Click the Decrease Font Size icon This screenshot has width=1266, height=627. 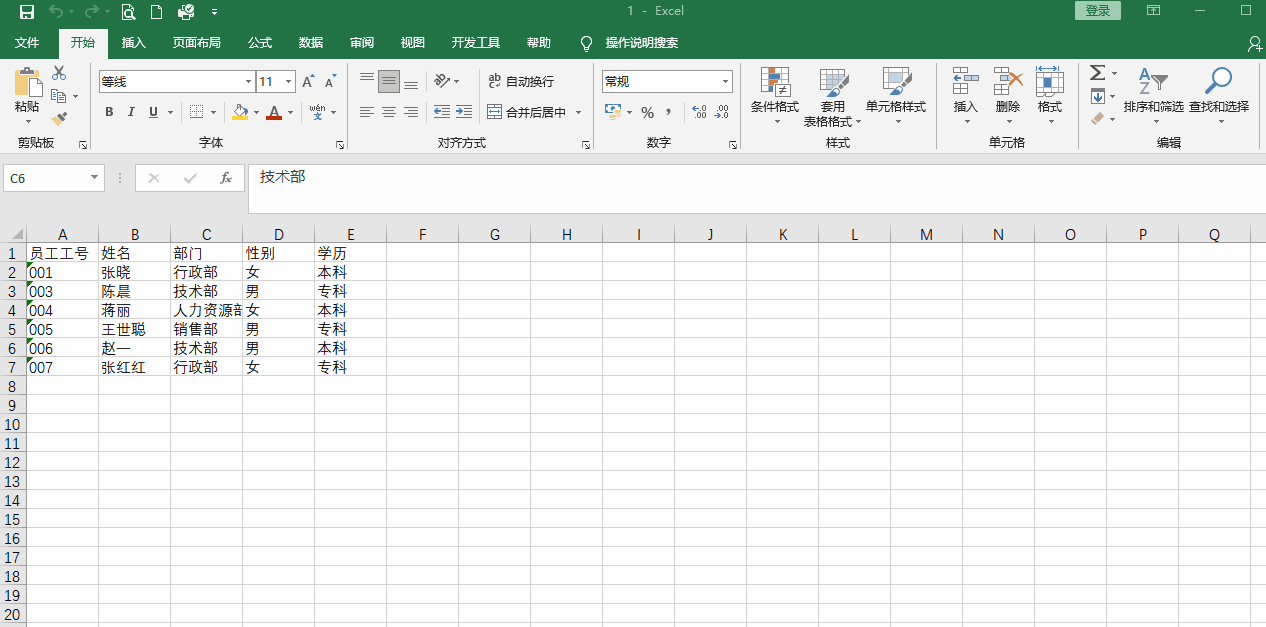[x=330, y=82]
